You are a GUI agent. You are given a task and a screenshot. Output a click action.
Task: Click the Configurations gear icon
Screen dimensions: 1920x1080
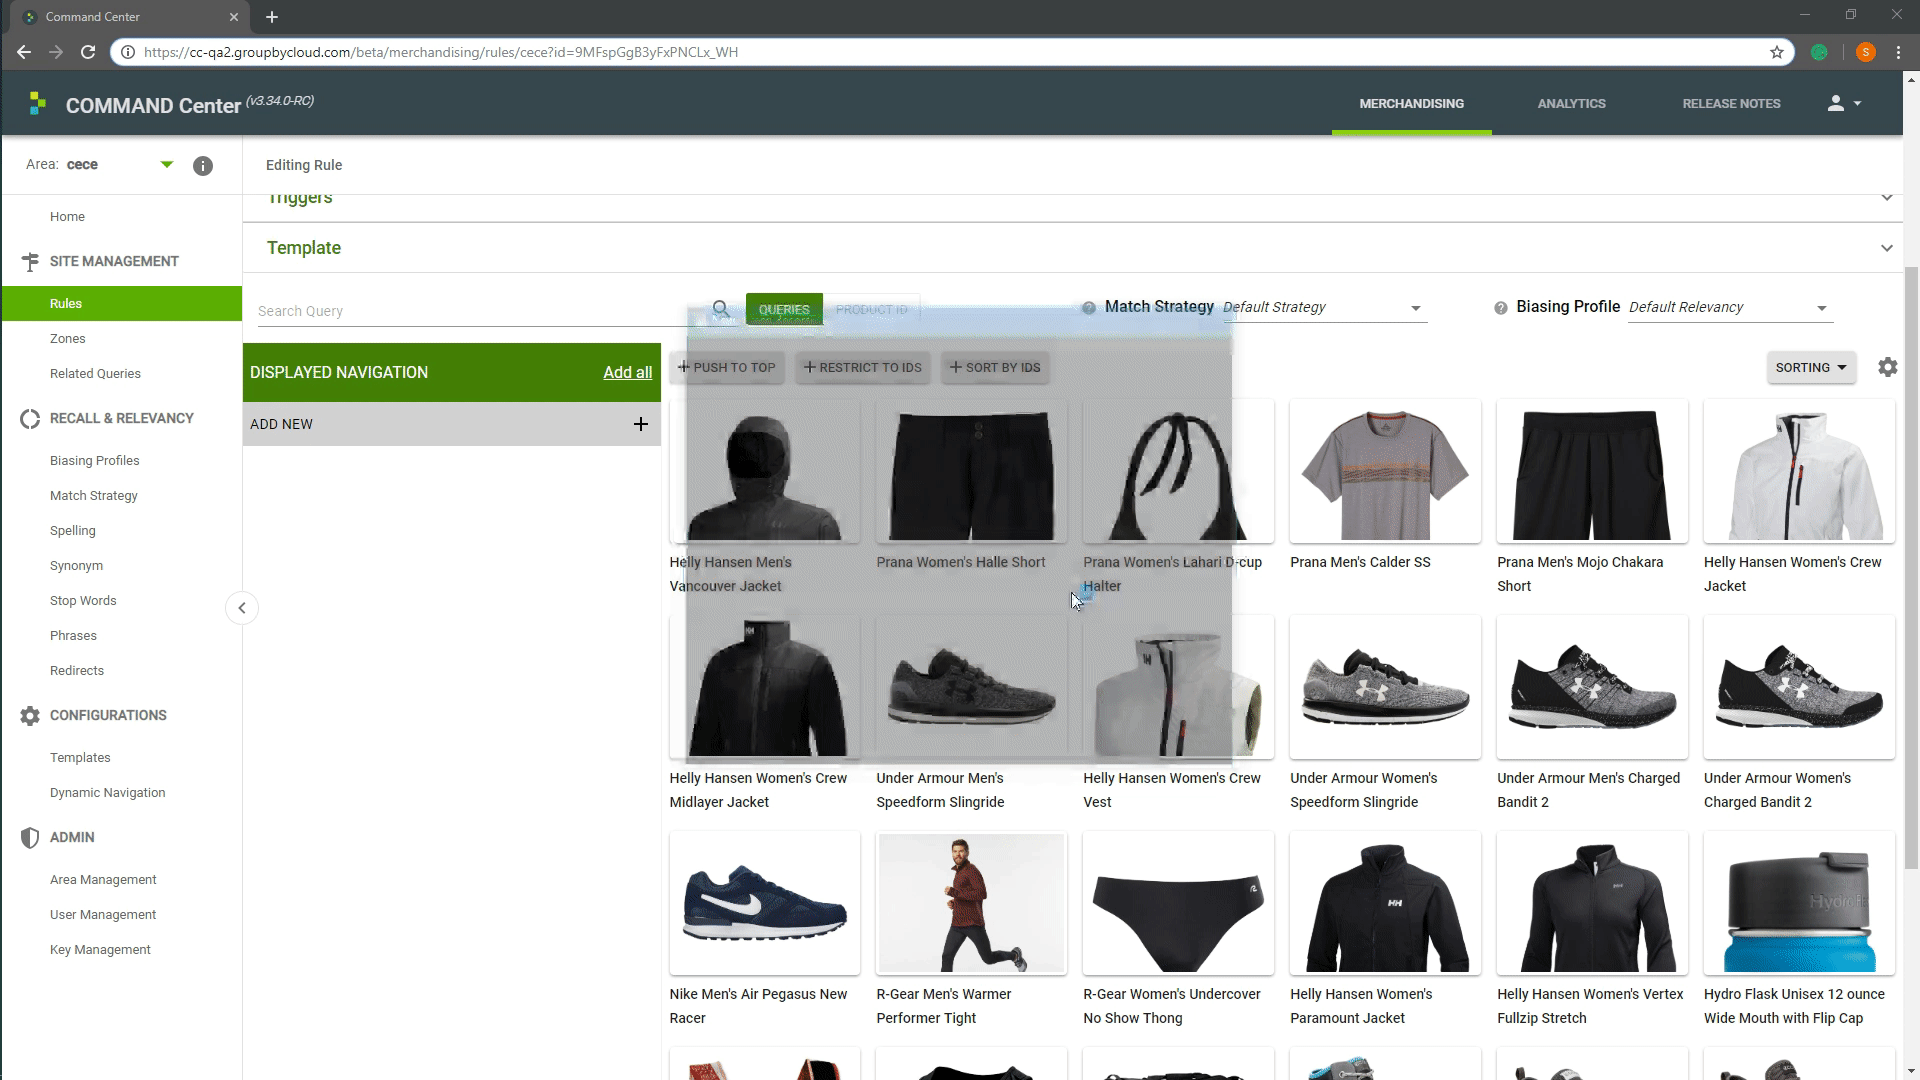[30, 716]
